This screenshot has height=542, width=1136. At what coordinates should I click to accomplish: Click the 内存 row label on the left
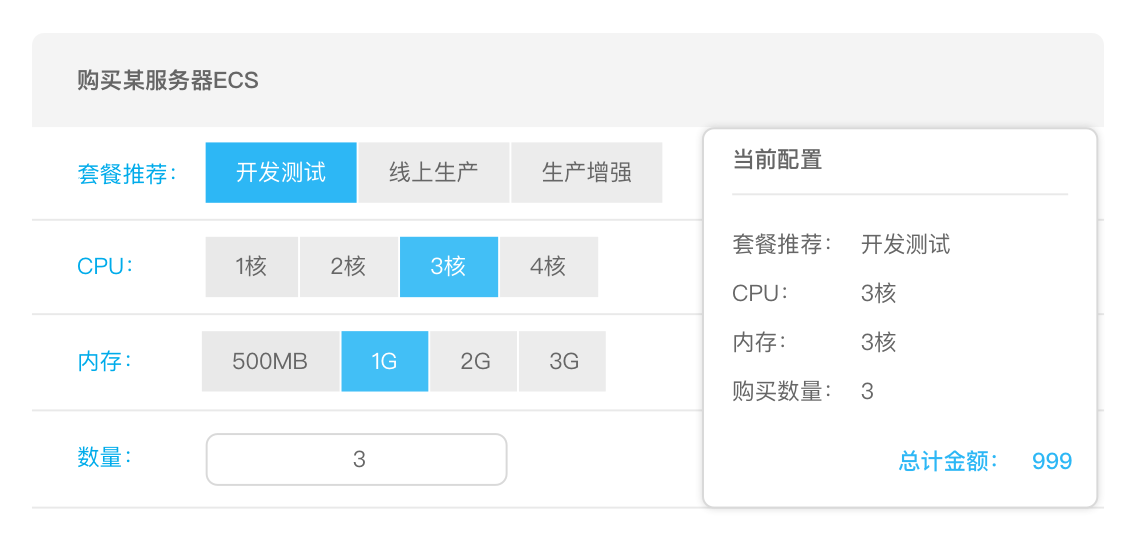[104, 361]
